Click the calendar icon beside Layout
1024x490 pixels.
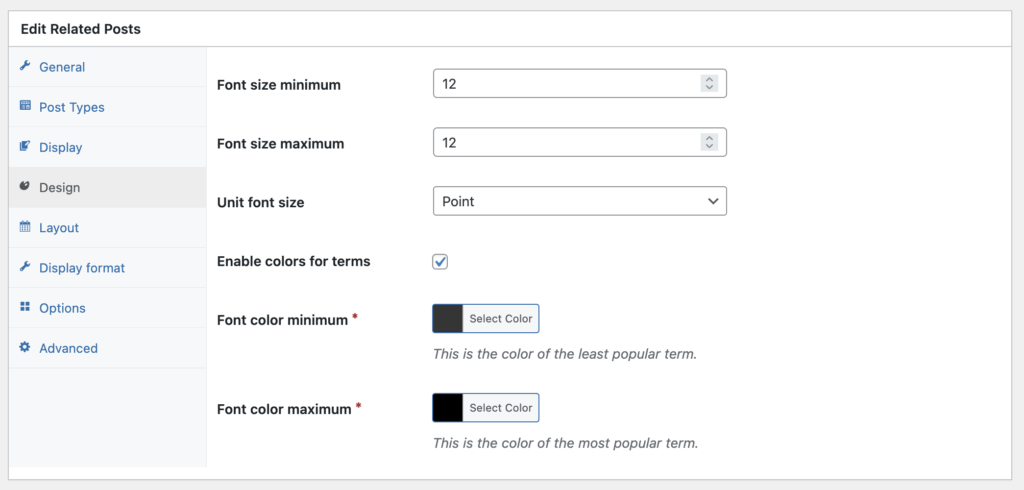click(x=25, y=228)
